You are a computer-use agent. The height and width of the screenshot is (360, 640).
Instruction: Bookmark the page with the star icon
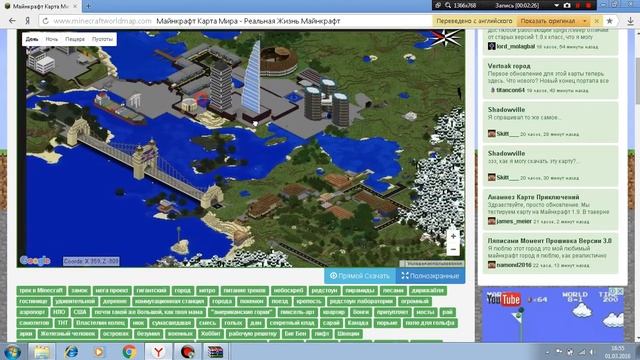pyautogui.click(x=609, y=21)
